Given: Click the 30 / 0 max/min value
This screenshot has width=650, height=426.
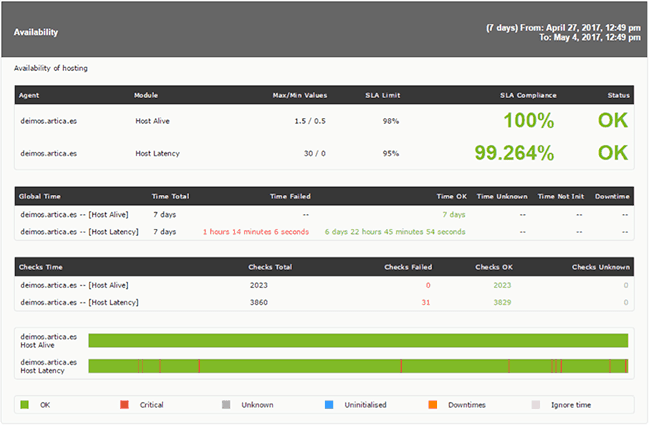Looking at the screenshot, I should click(315, 153).
